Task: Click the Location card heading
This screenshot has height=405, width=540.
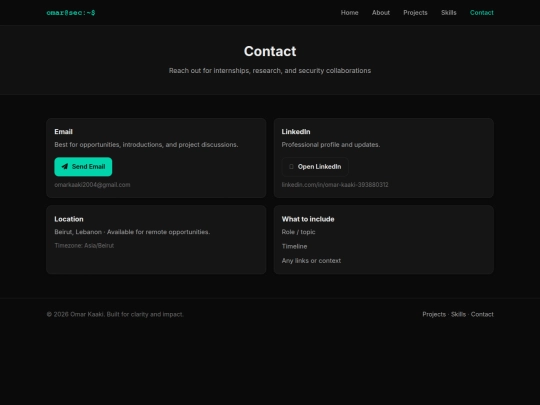Action: pos(69,219)
